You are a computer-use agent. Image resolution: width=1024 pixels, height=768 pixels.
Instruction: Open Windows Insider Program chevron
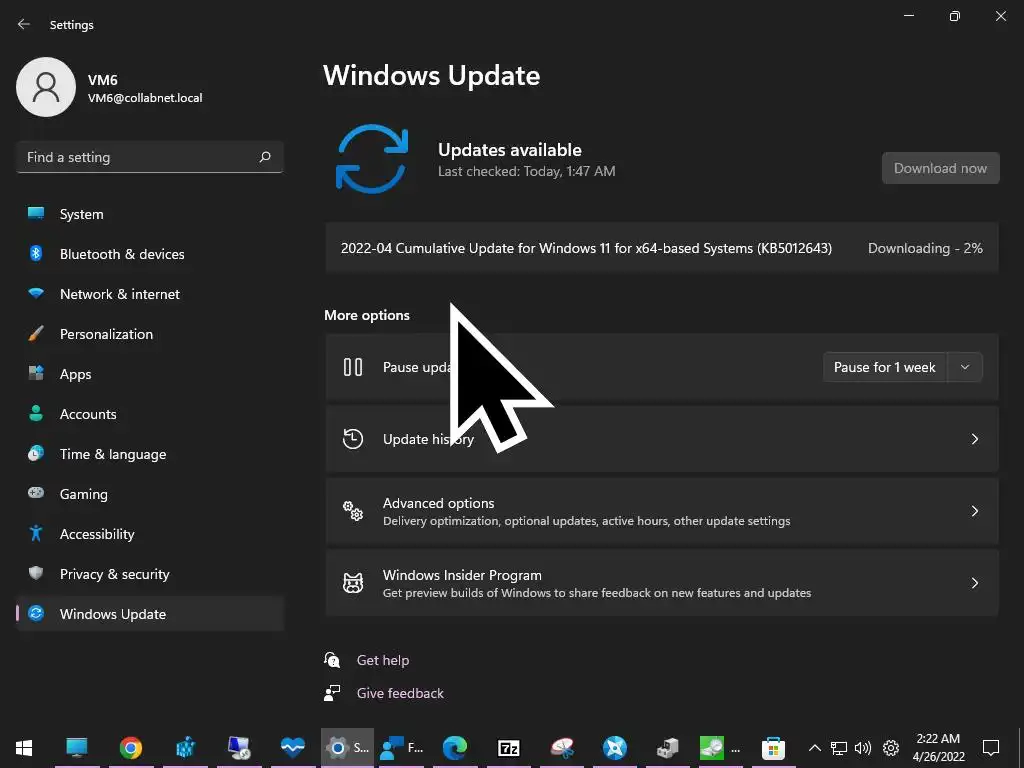click(x=974, y=583)
